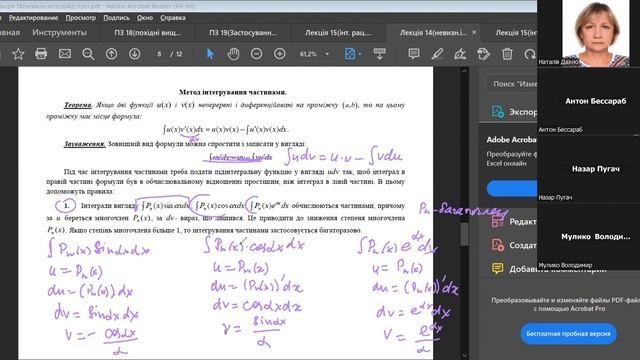Add the file to starred with star icon
Screen dimensions: 640x360
(18, 54)
